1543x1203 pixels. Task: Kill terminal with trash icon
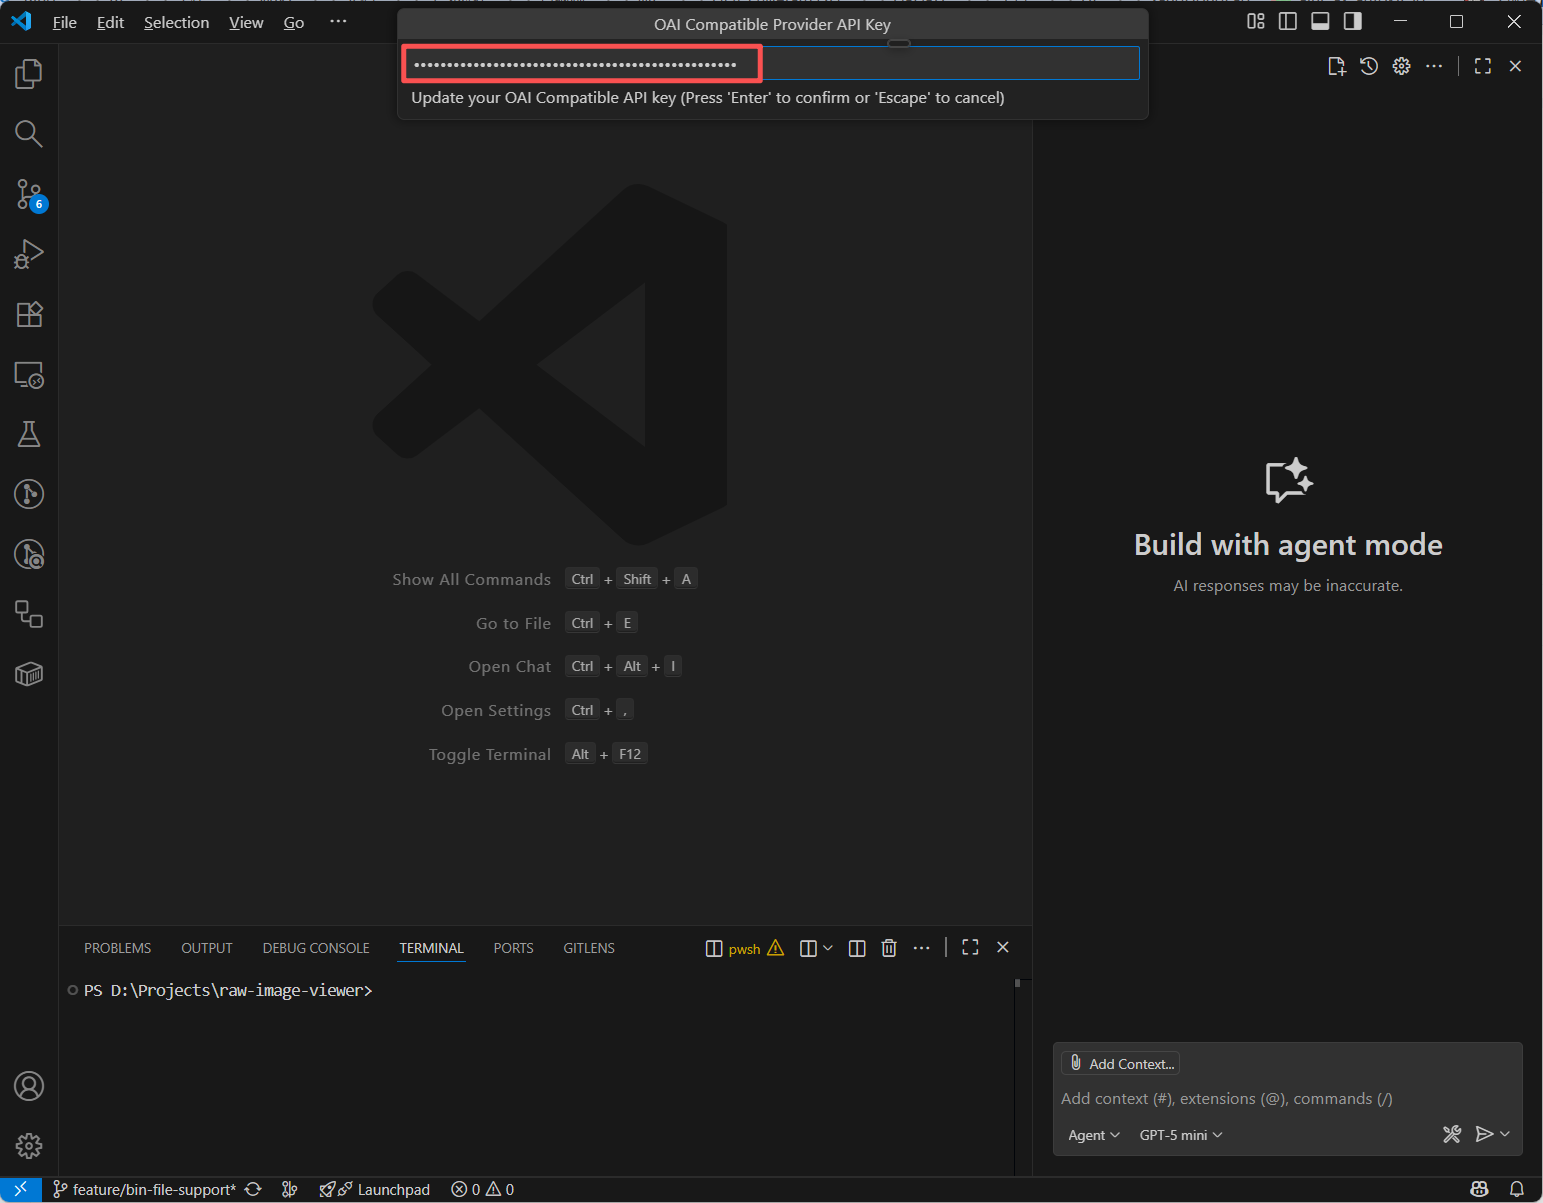click(x=889, y=948)
